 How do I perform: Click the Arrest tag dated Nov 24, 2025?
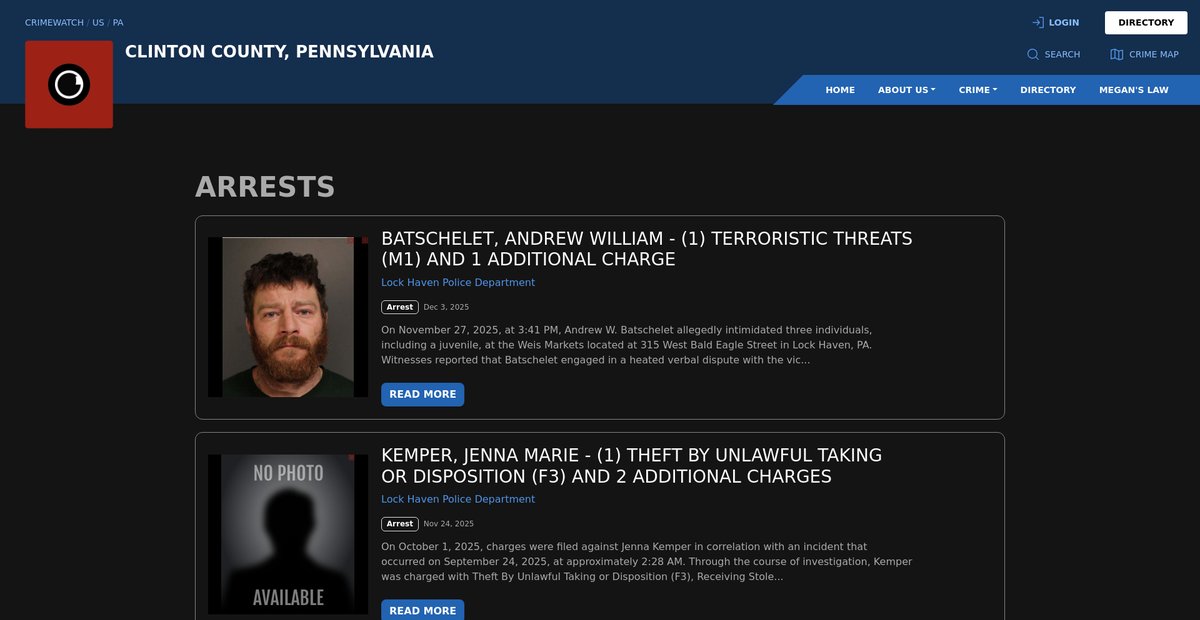(400, 524)
